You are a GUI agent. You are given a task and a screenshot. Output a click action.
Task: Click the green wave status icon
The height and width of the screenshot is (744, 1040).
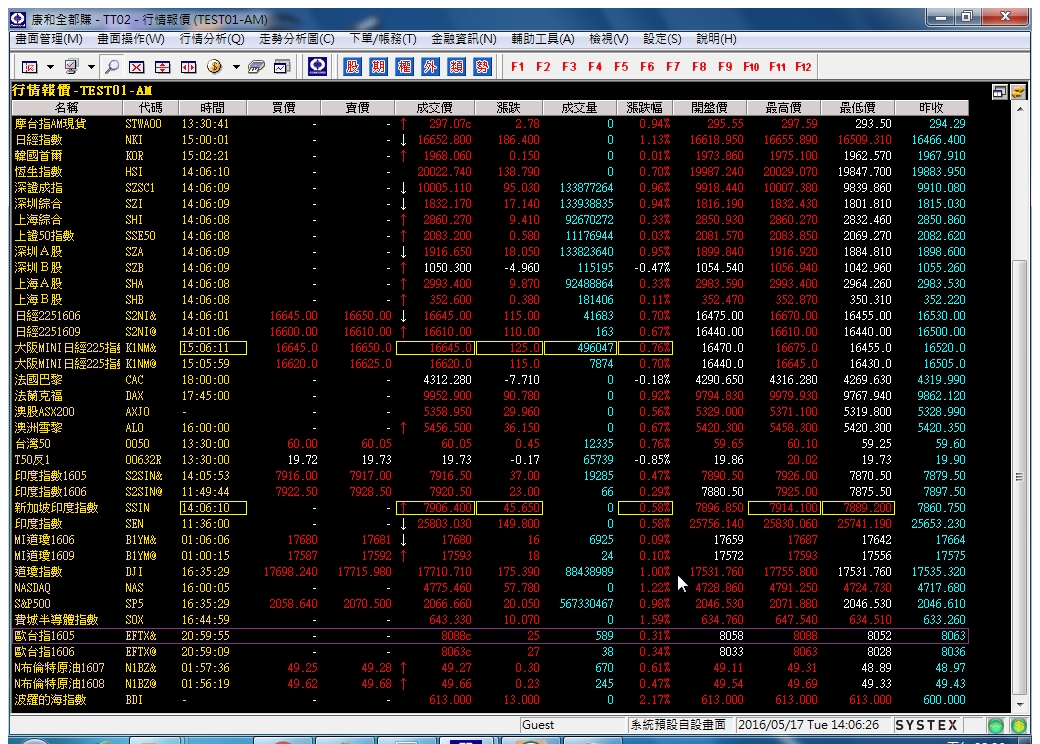996,725
